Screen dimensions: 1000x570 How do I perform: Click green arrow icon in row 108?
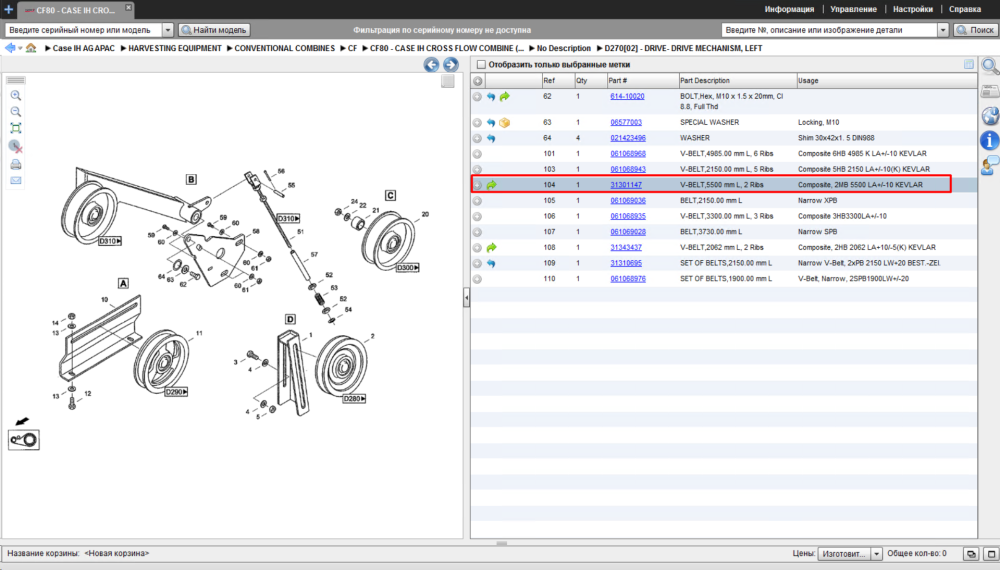(x=492, y=247)
